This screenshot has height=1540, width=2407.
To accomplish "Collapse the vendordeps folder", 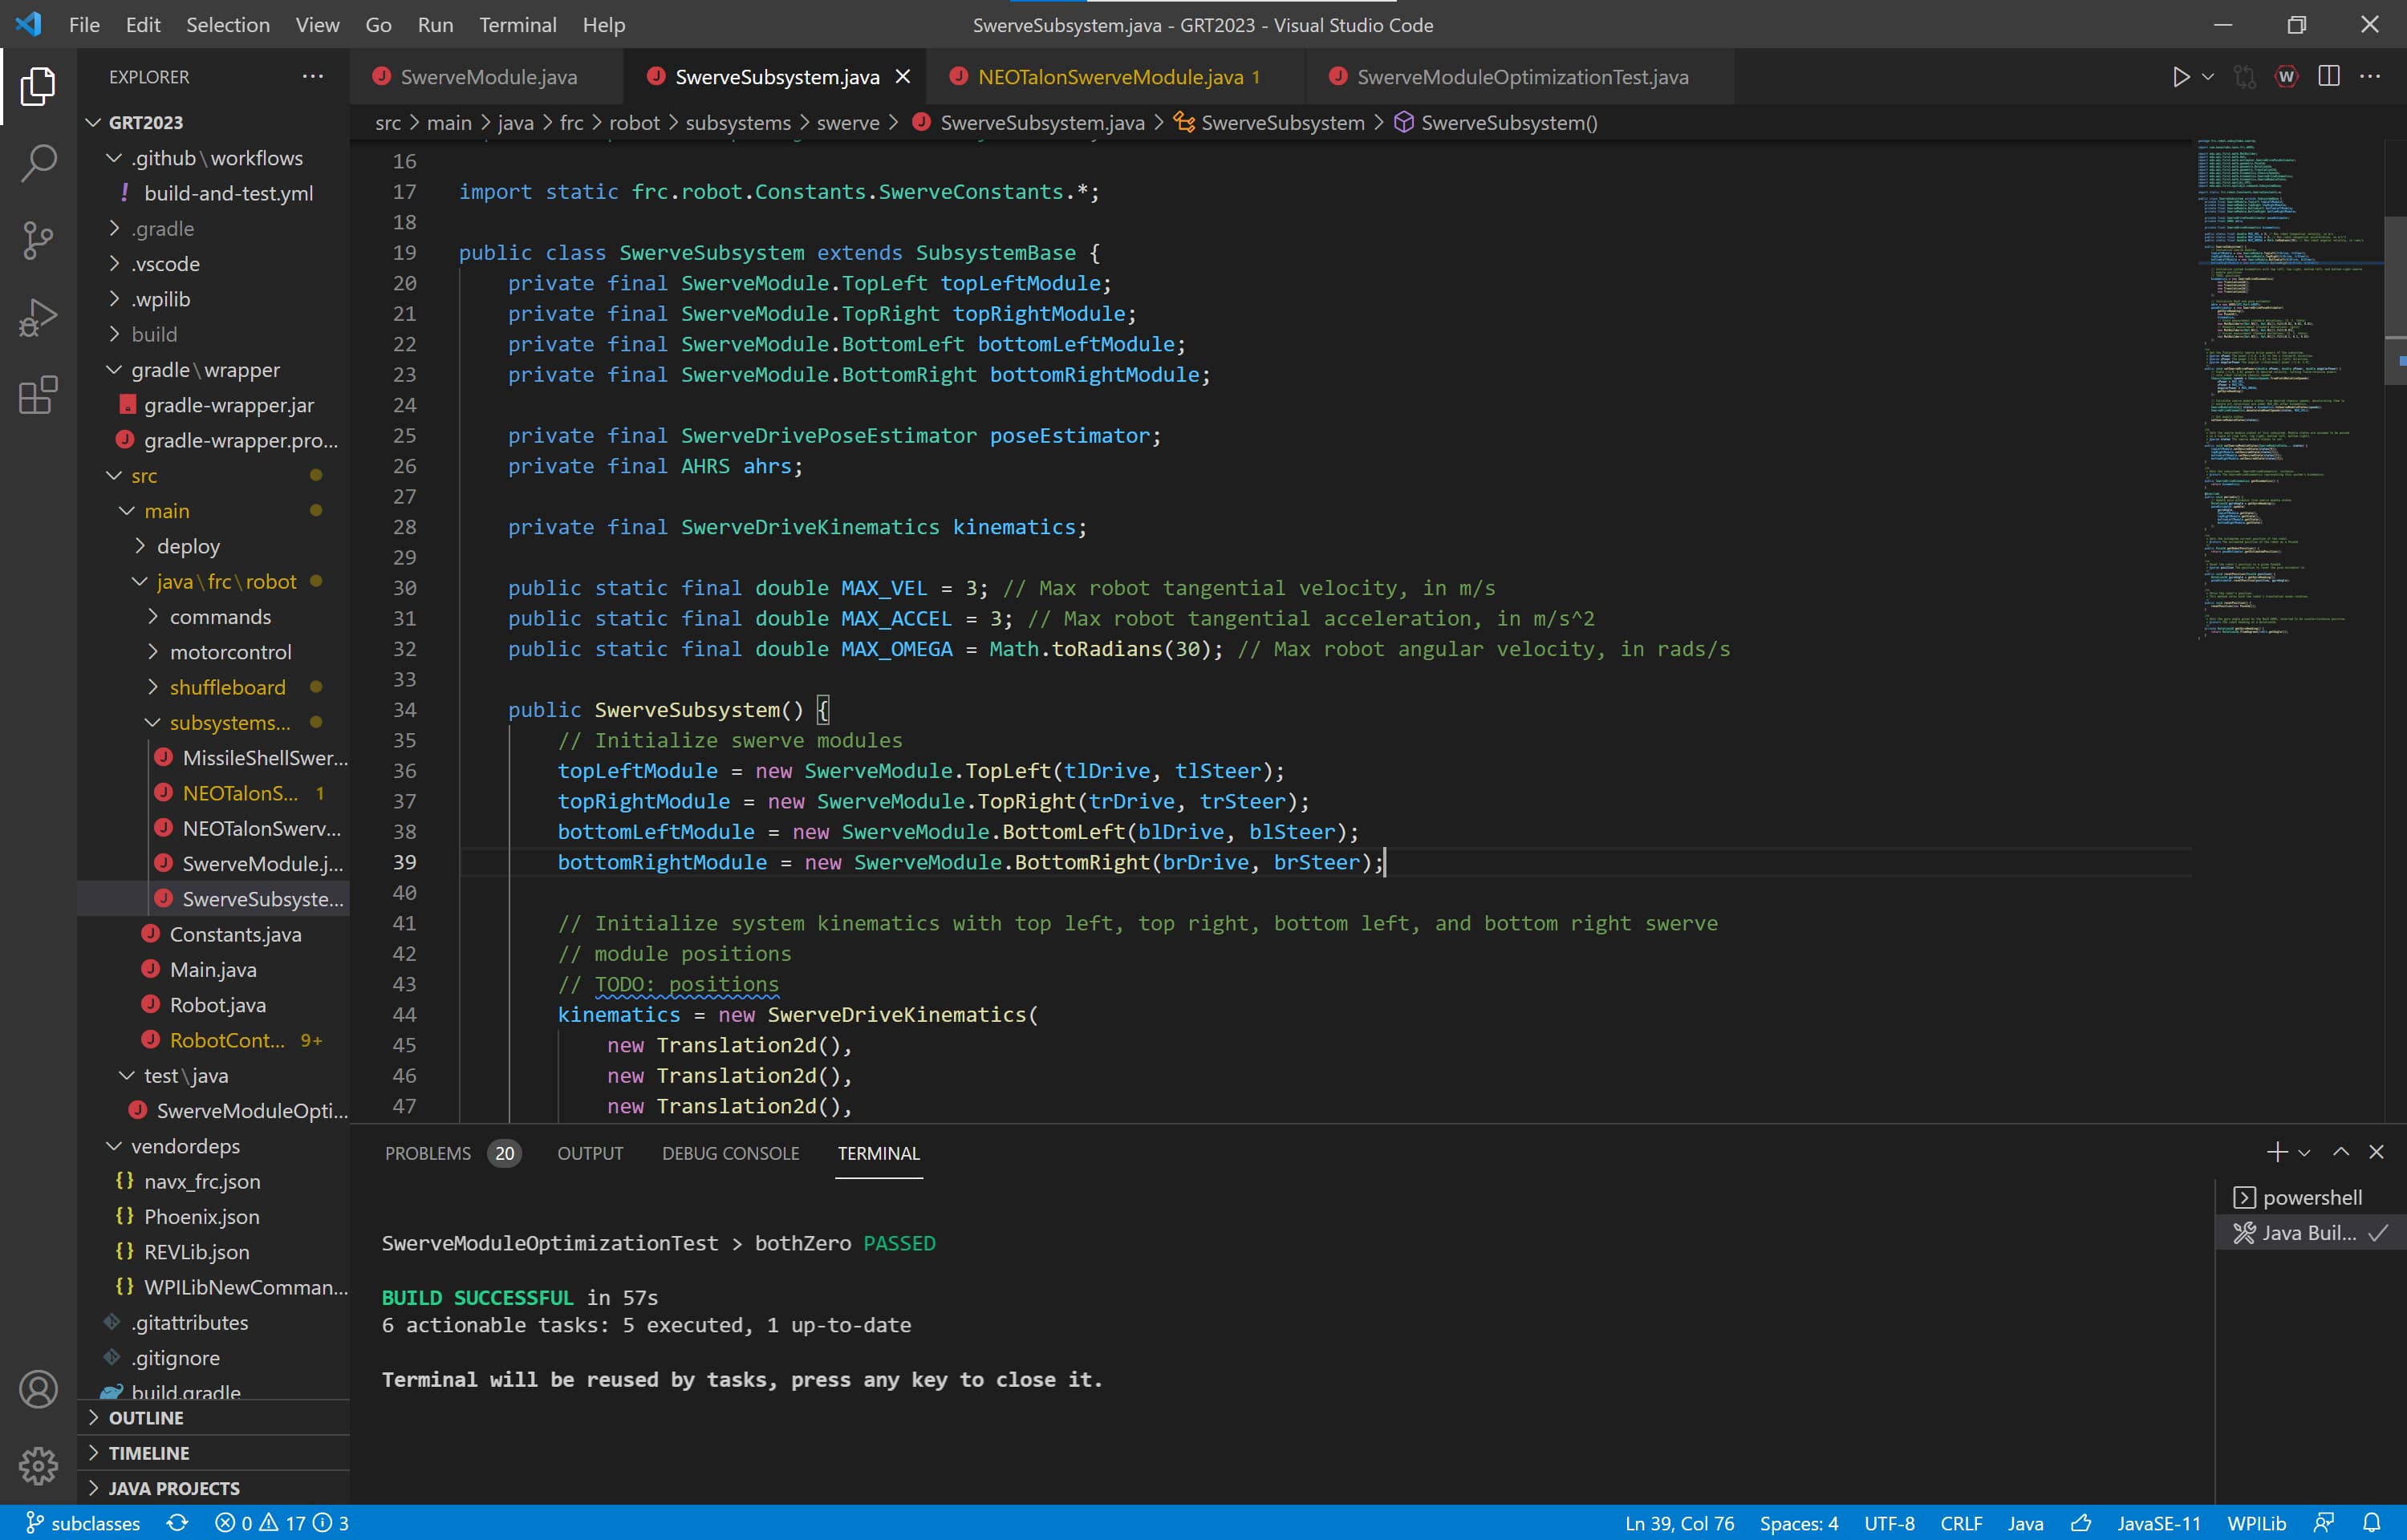I will [x=214, y=1146].
